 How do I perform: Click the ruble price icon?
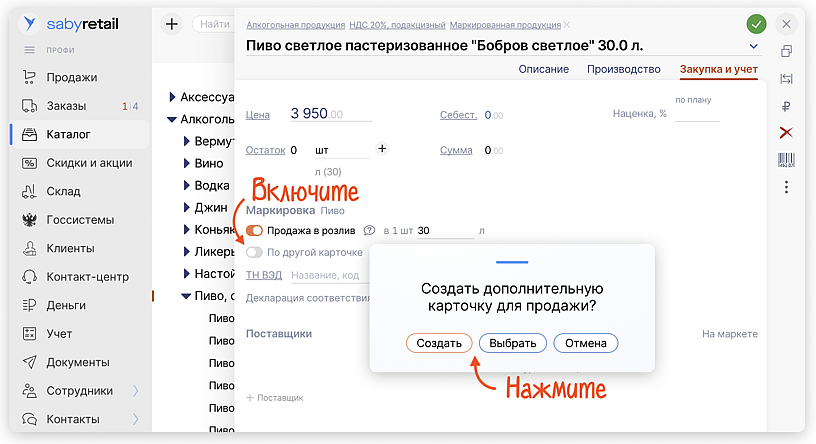tap(786, 106)
